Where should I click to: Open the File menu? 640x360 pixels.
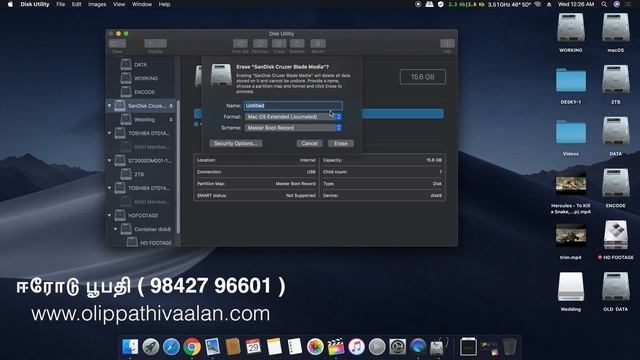coord(60,4)
